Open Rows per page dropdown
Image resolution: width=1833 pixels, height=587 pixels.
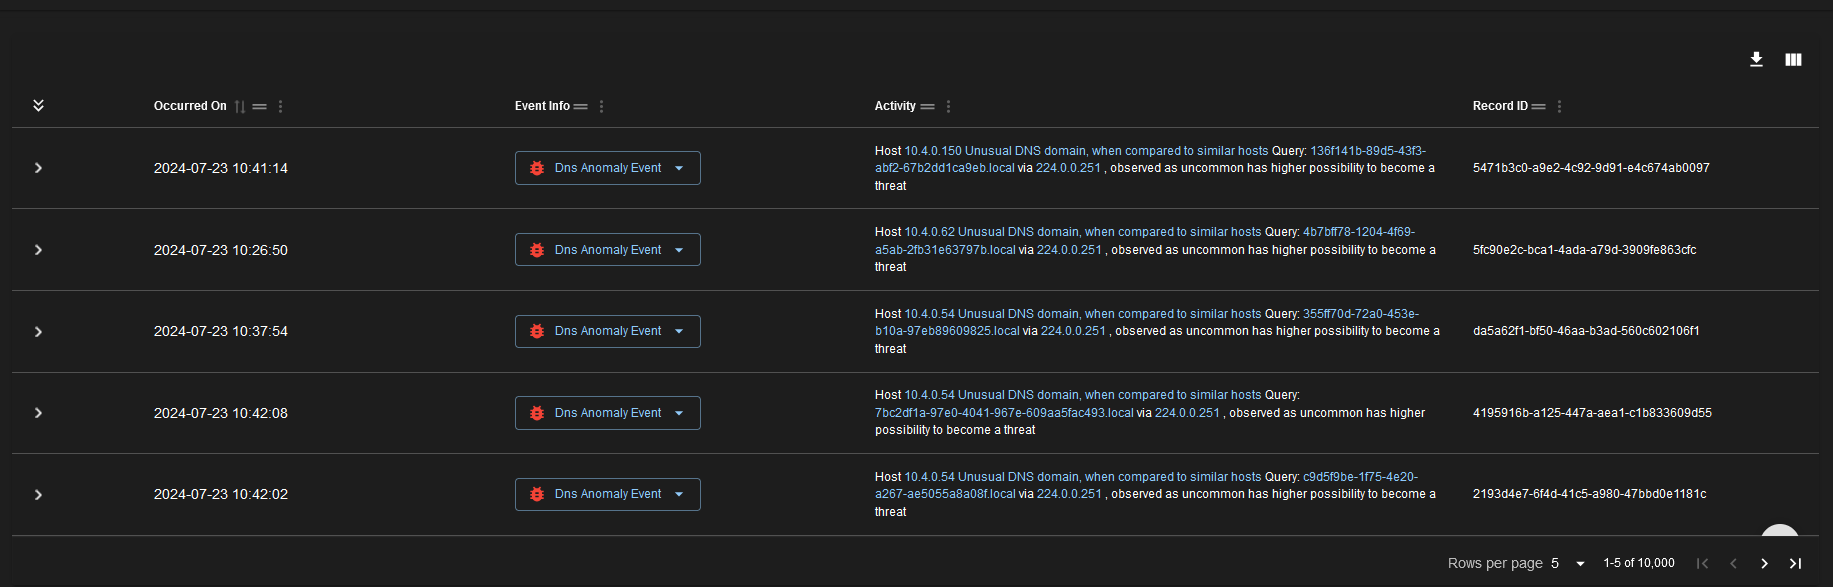[x=1568, y=564]
